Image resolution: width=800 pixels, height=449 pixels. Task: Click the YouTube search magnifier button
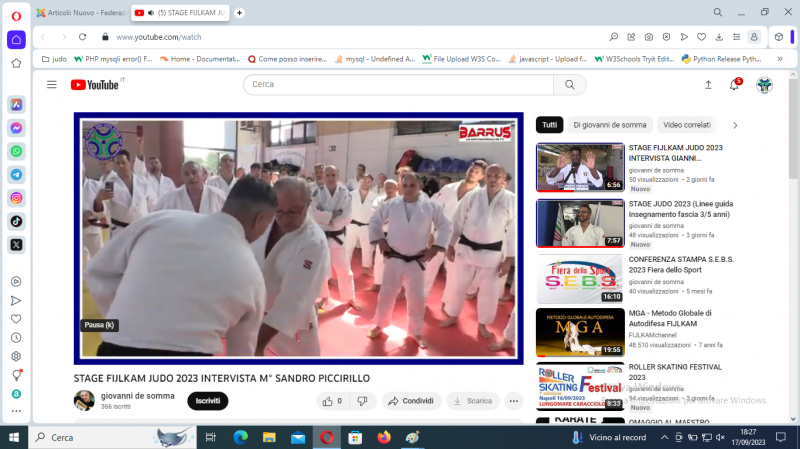pyautogui.click(x=570, y=85)
